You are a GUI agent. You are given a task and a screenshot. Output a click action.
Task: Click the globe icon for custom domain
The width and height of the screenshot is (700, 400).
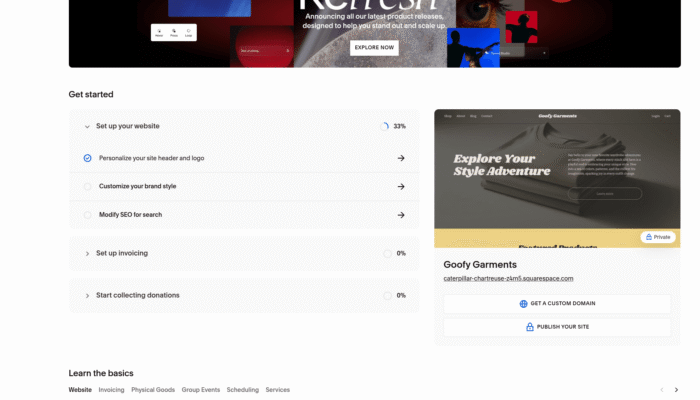523,304
